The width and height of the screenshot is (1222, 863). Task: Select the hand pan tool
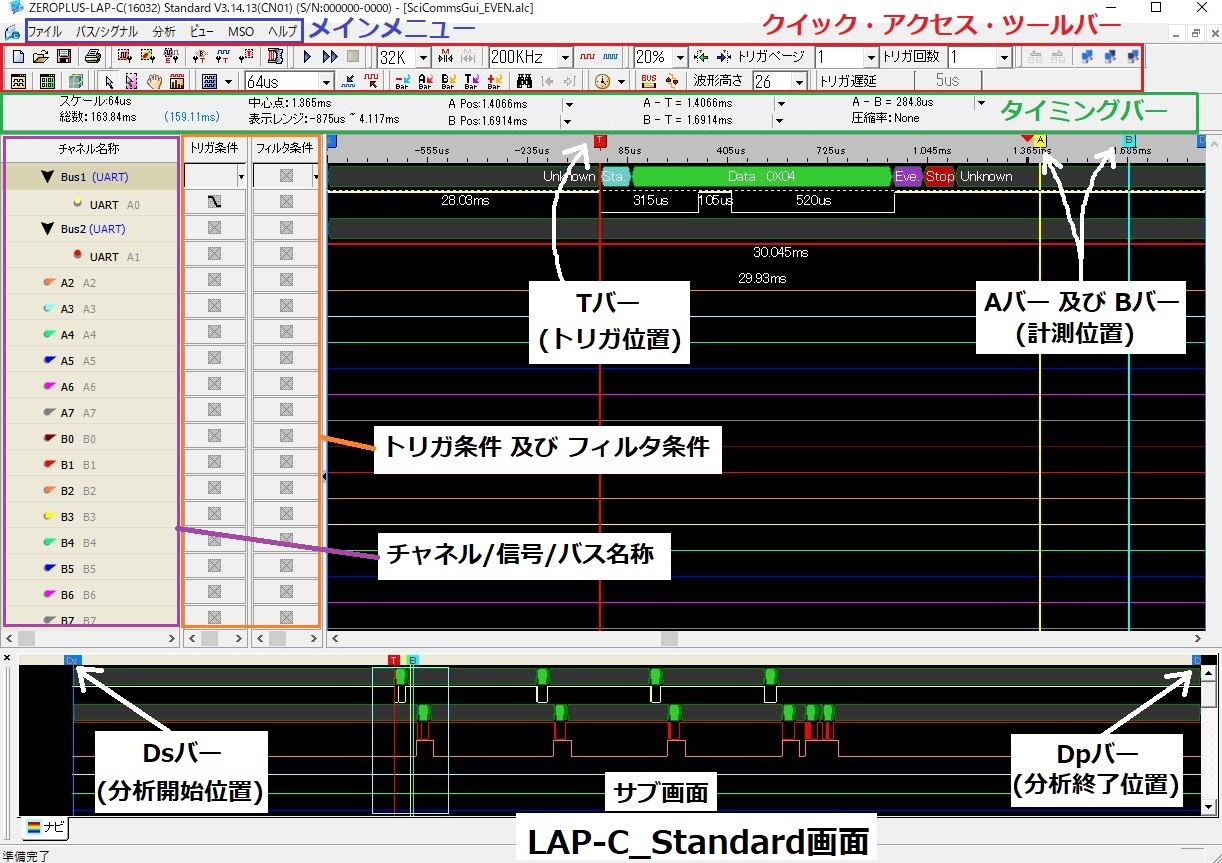point(154,82)
